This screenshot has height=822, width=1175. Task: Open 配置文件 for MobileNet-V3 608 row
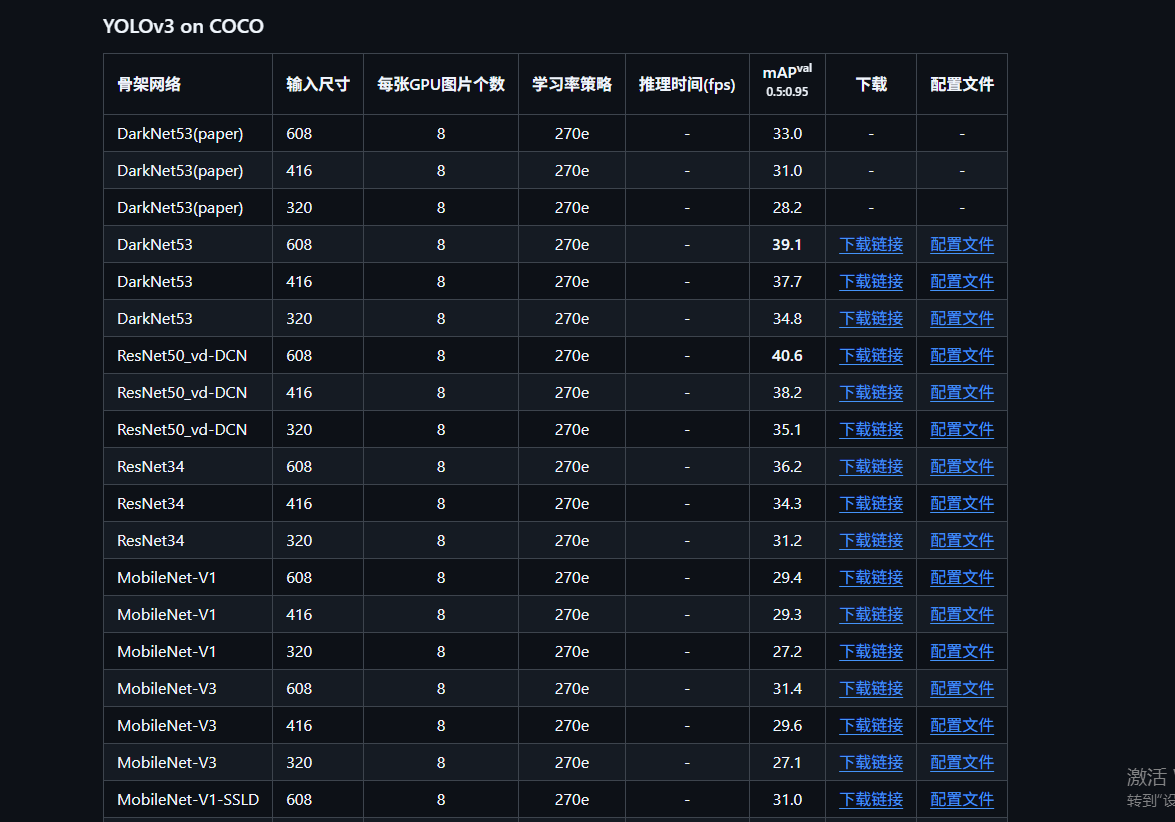[961, 689]
